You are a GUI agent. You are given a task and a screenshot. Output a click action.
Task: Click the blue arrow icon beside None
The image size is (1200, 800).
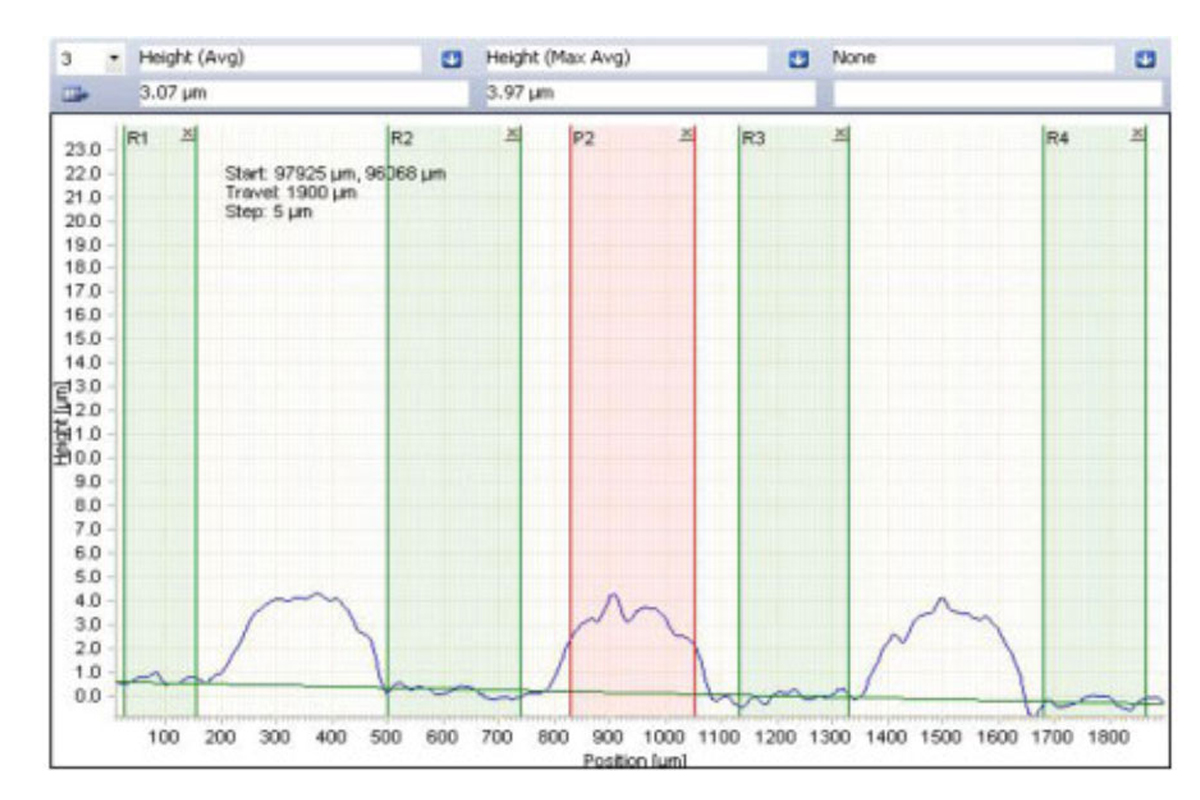point(1146,59)
